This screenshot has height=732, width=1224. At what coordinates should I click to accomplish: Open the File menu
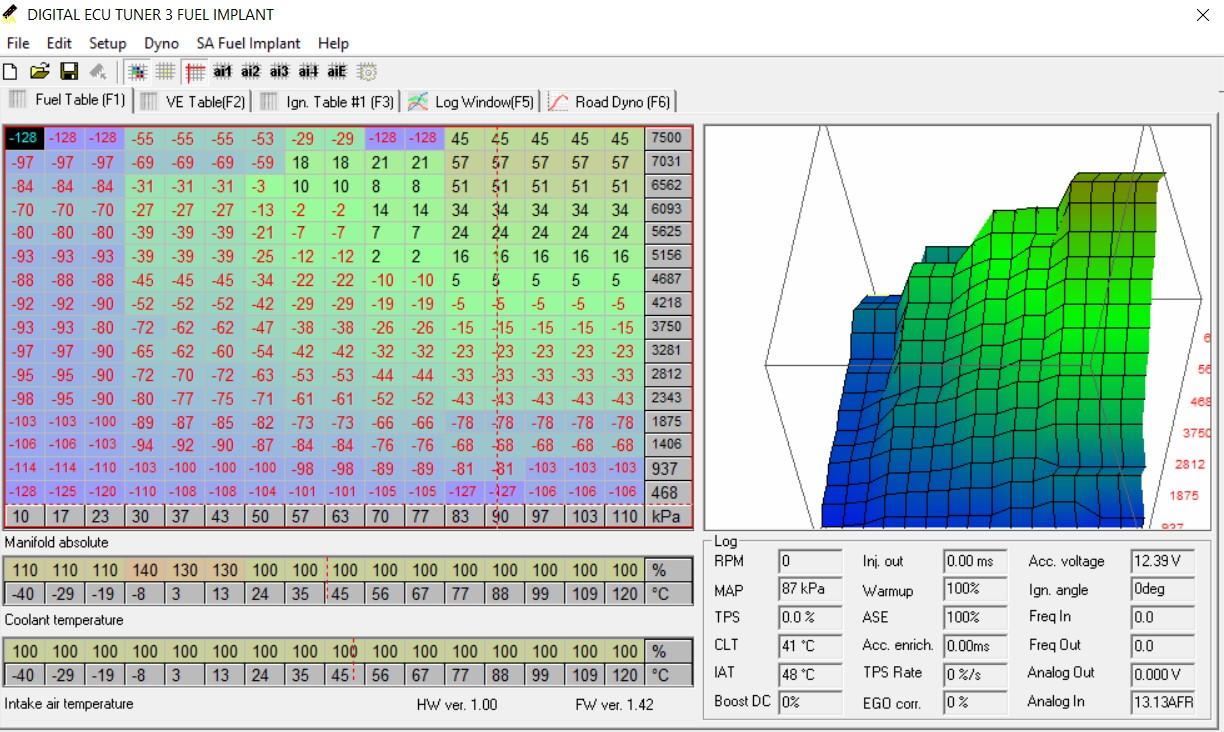(18, 43)
